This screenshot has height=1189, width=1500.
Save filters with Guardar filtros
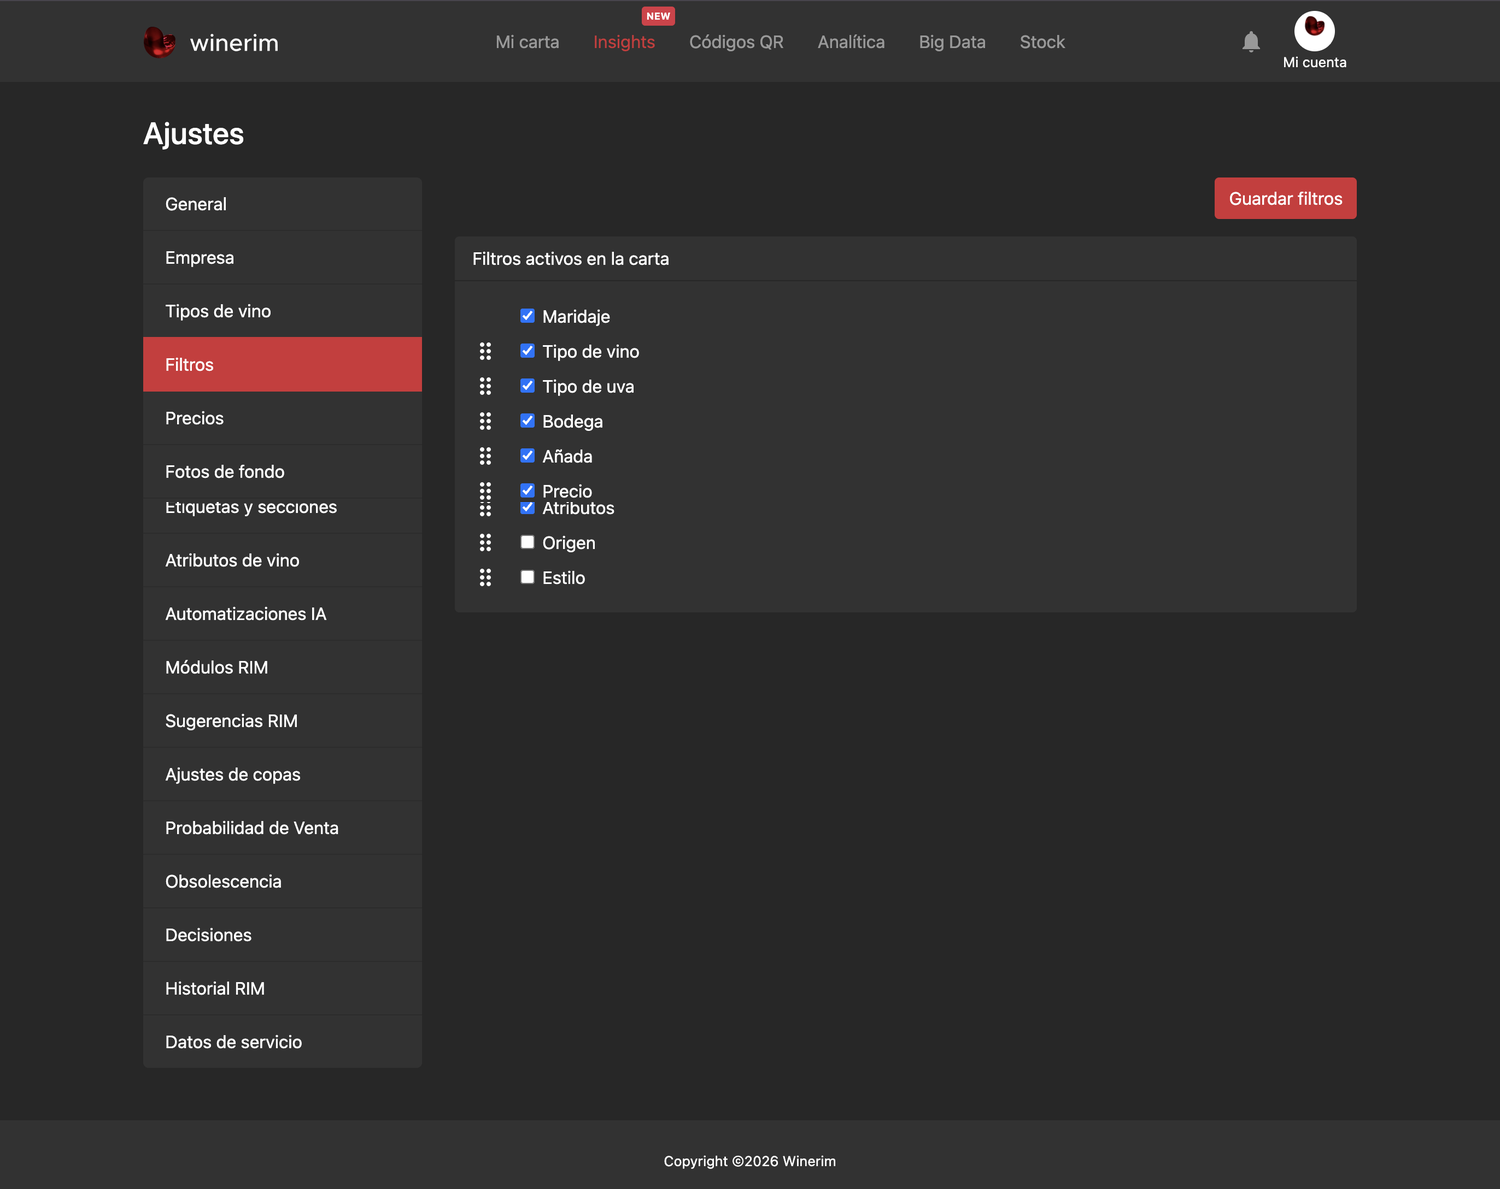coord(1285,198)
